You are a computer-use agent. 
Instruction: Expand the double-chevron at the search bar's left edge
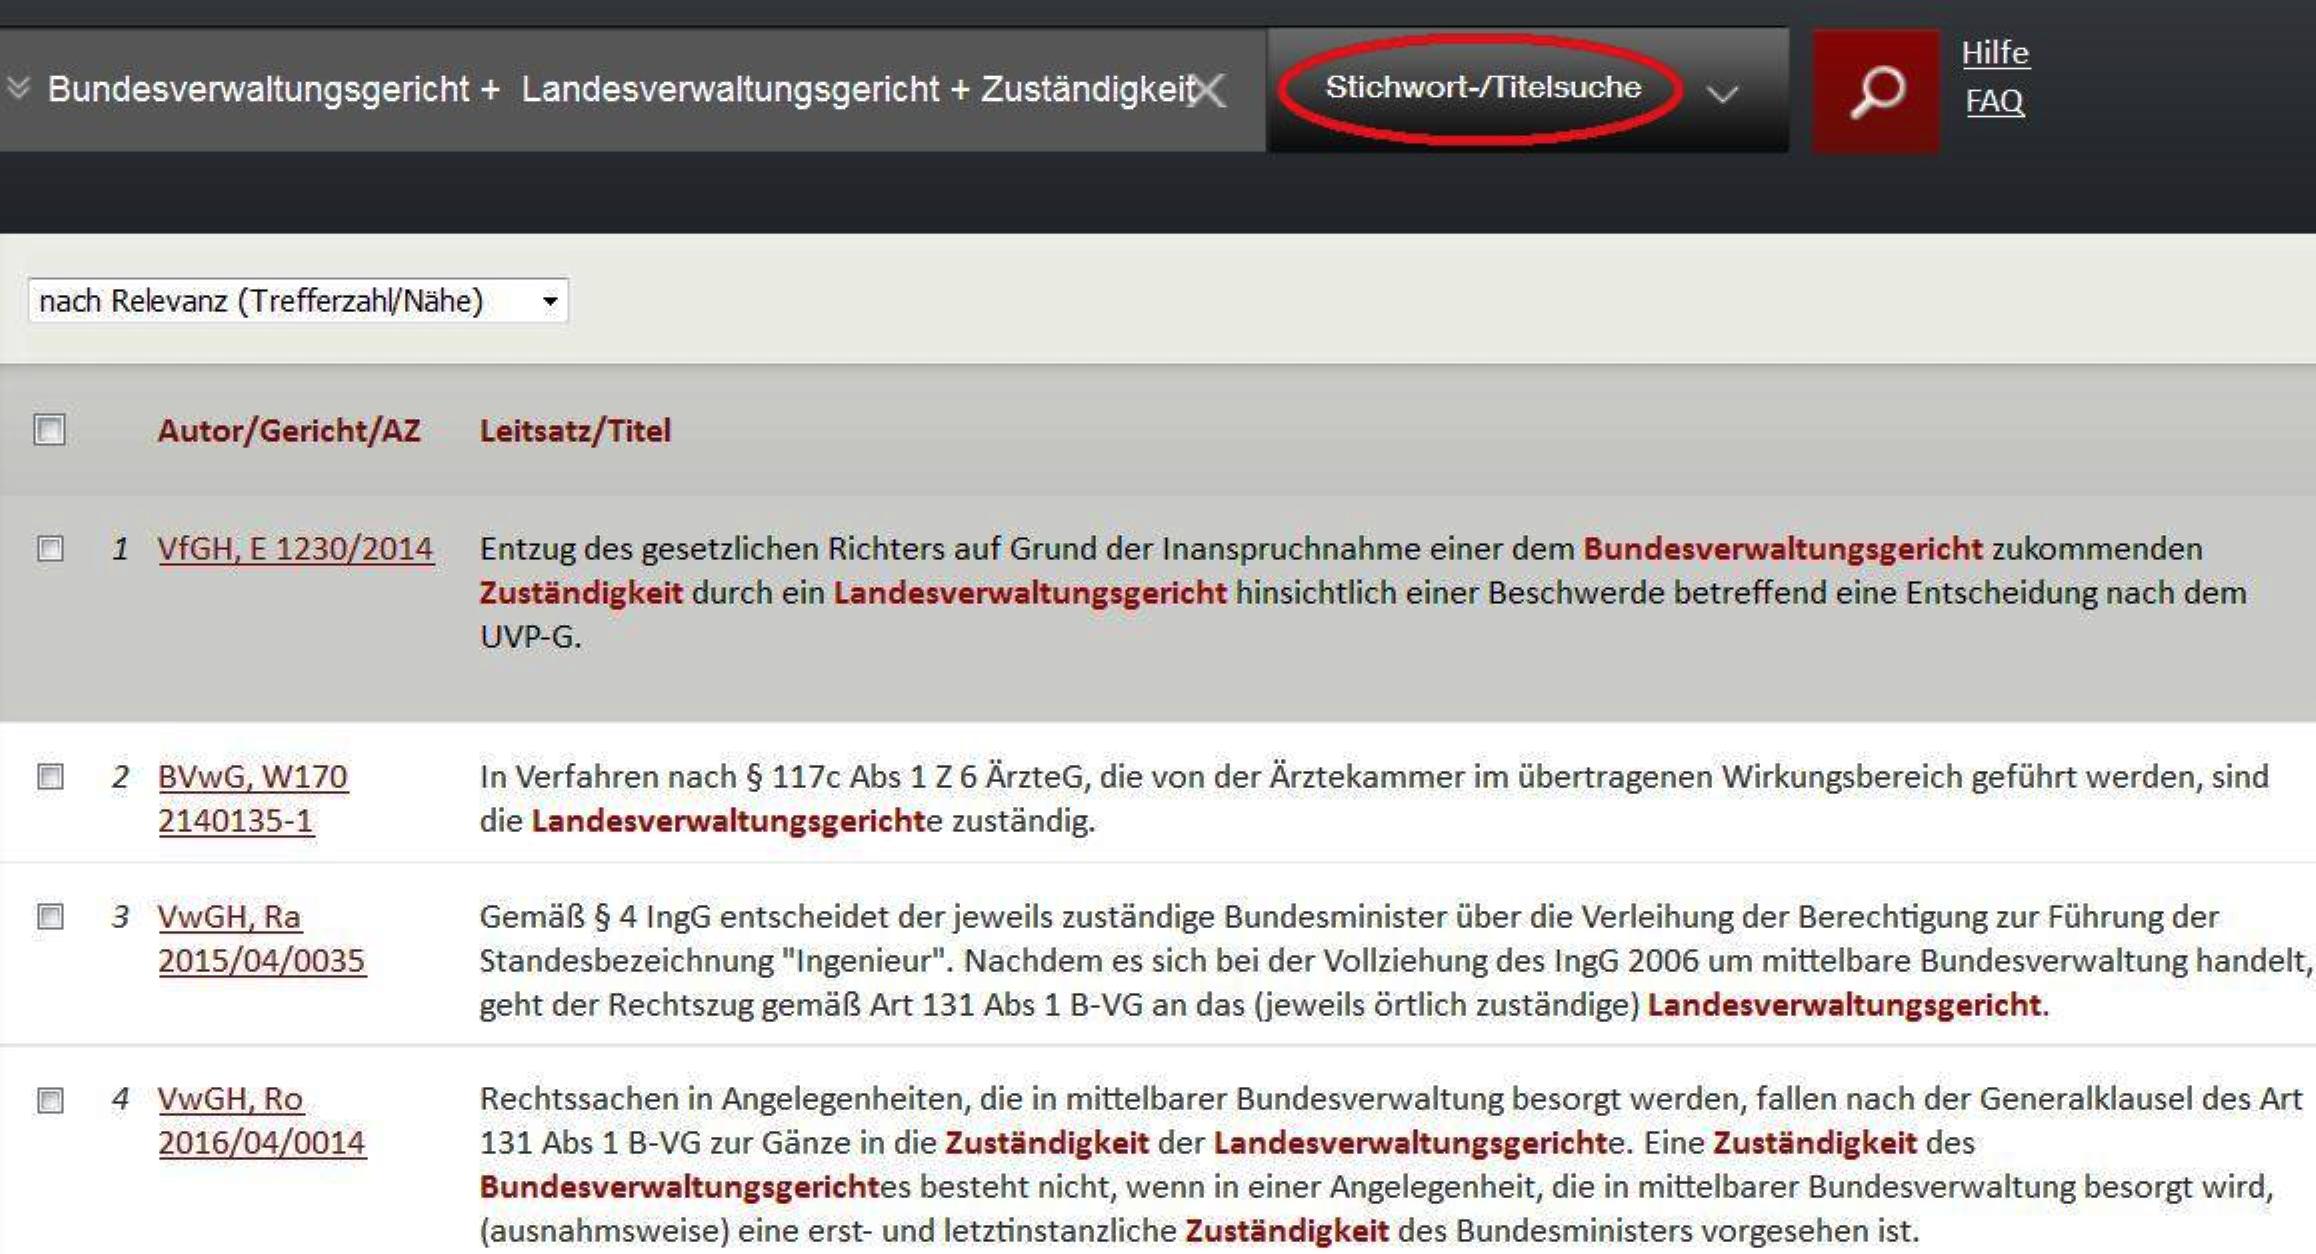[18, 88]
